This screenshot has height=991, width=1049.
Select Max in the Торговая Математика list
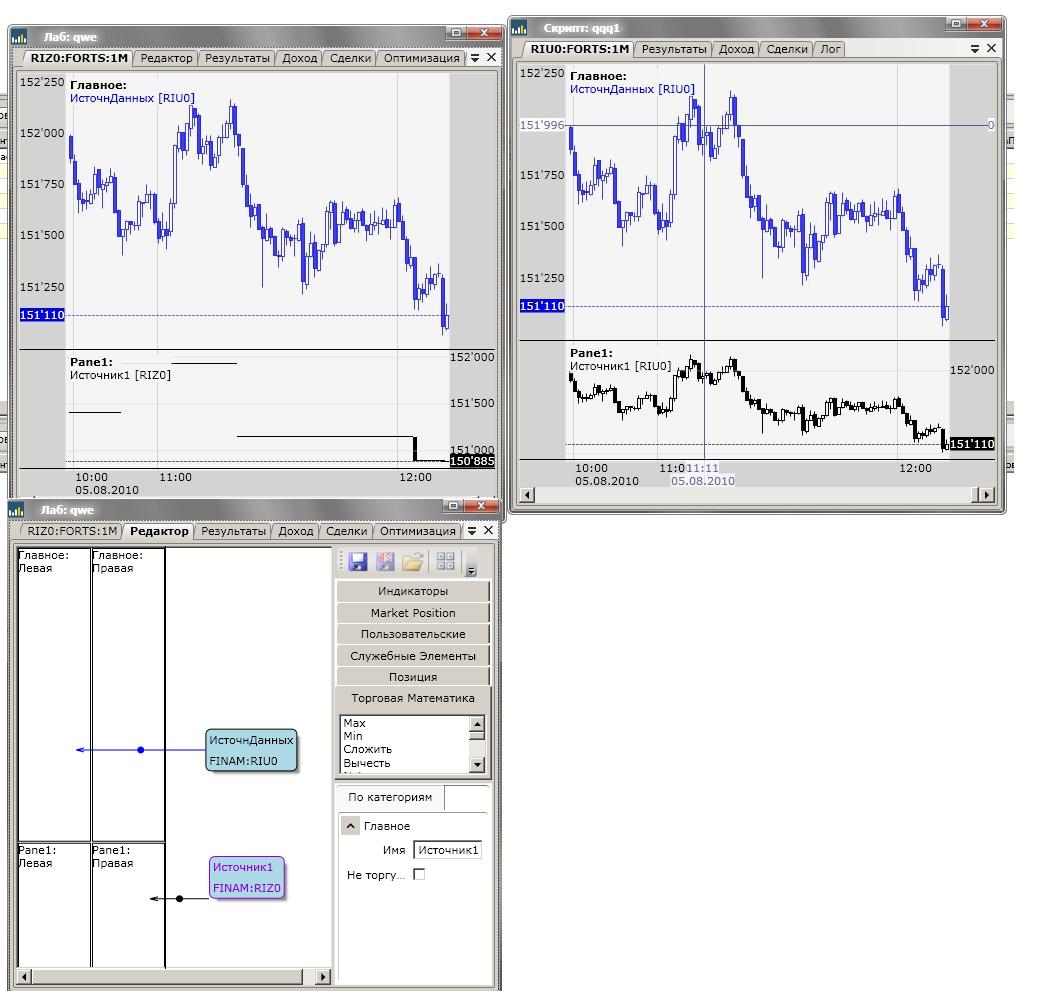[x=355, y=723]
